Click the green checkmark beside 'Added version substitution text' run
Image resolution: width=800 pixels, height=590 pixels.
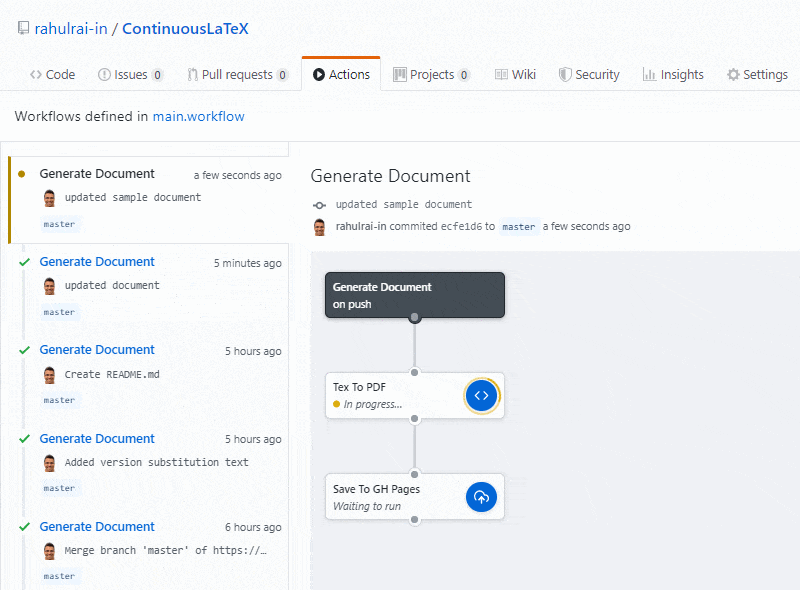(x=24, y=439)
